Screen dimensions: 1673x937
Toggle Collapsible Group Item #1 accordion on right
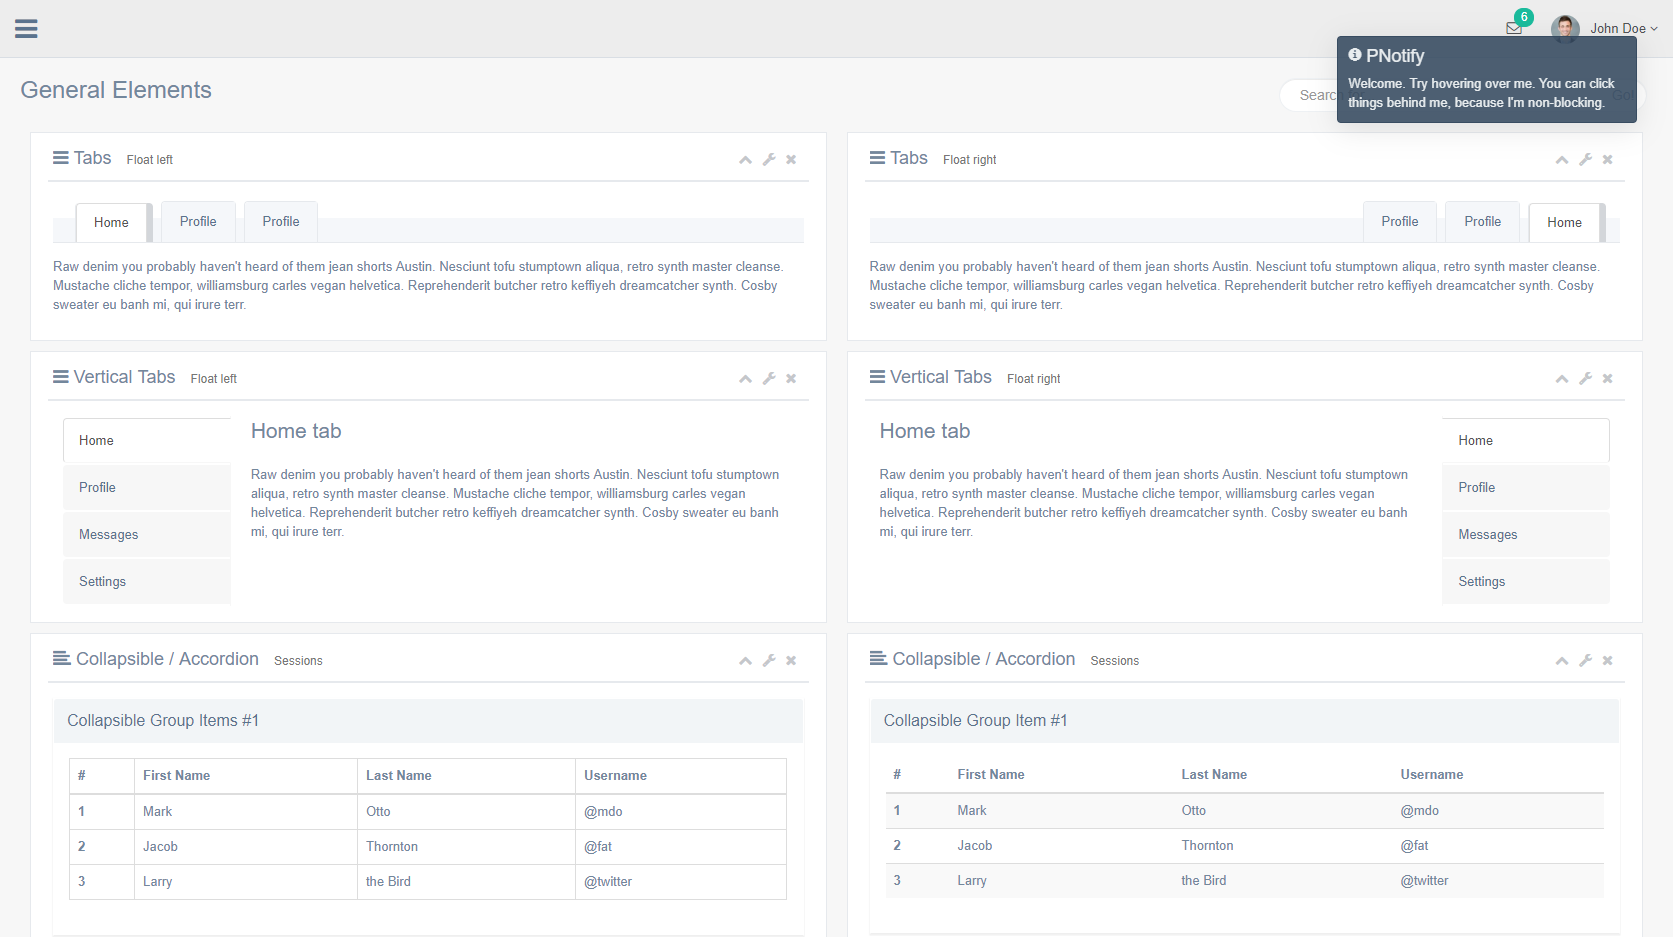click(x=1244, y=720)
